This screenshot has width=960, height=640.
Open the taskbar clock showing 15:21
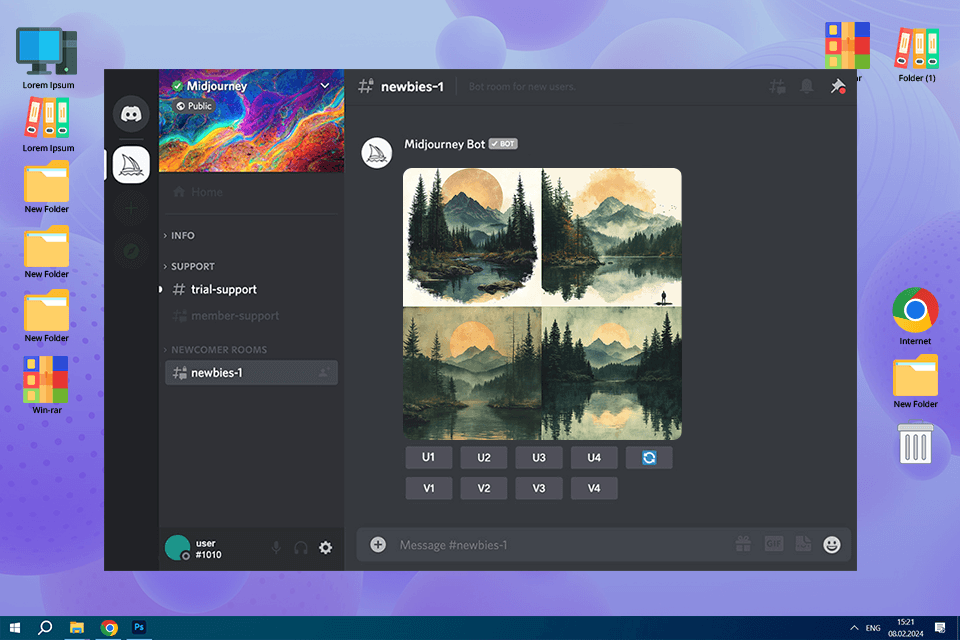pyautogui.click(x=906, y=628)
